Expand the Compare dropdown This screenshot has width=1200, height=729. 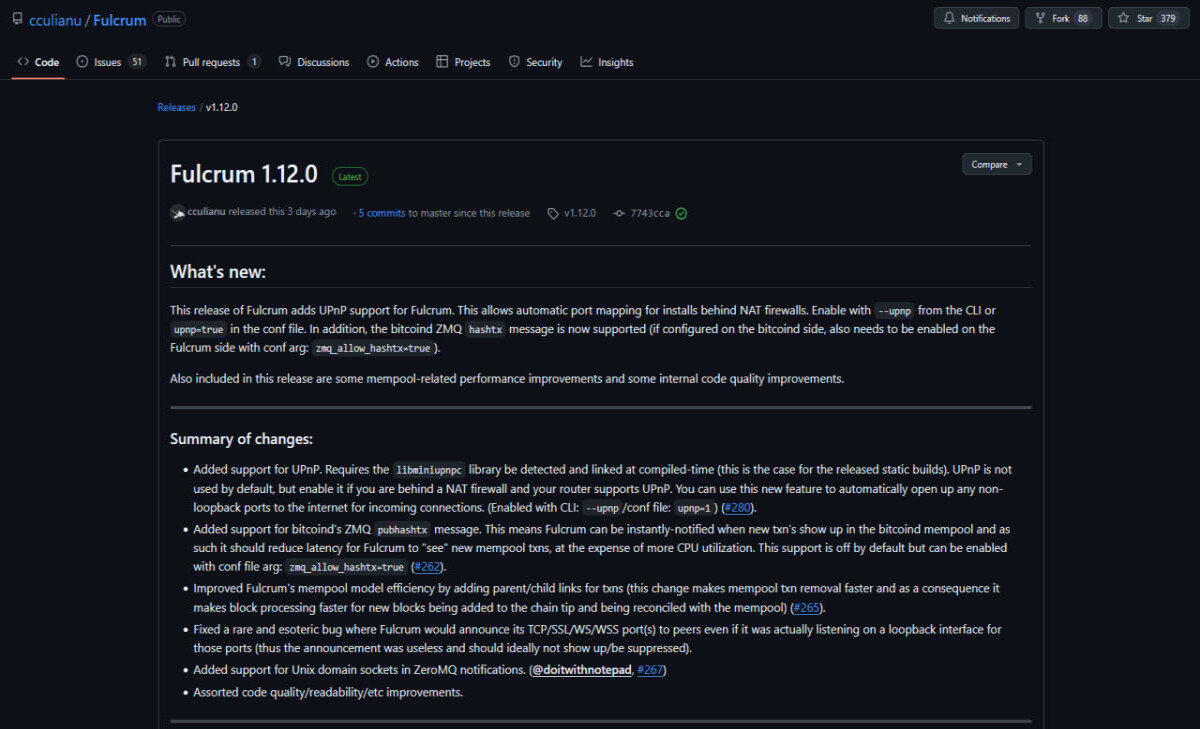(996, 164)
